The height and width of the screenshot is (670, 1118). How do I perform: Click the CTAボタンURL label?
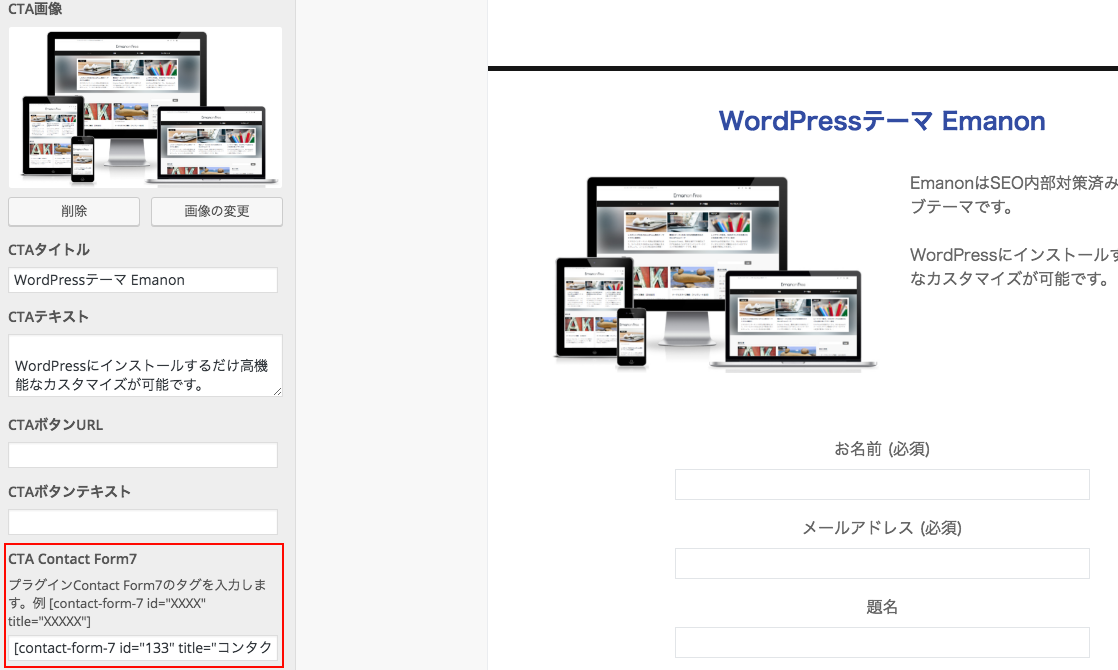[56, 425]
